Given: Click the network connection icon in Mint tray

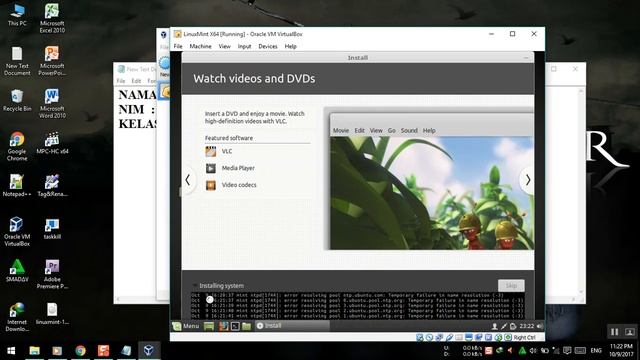Looking at the screenshot, I should [504, 326].
